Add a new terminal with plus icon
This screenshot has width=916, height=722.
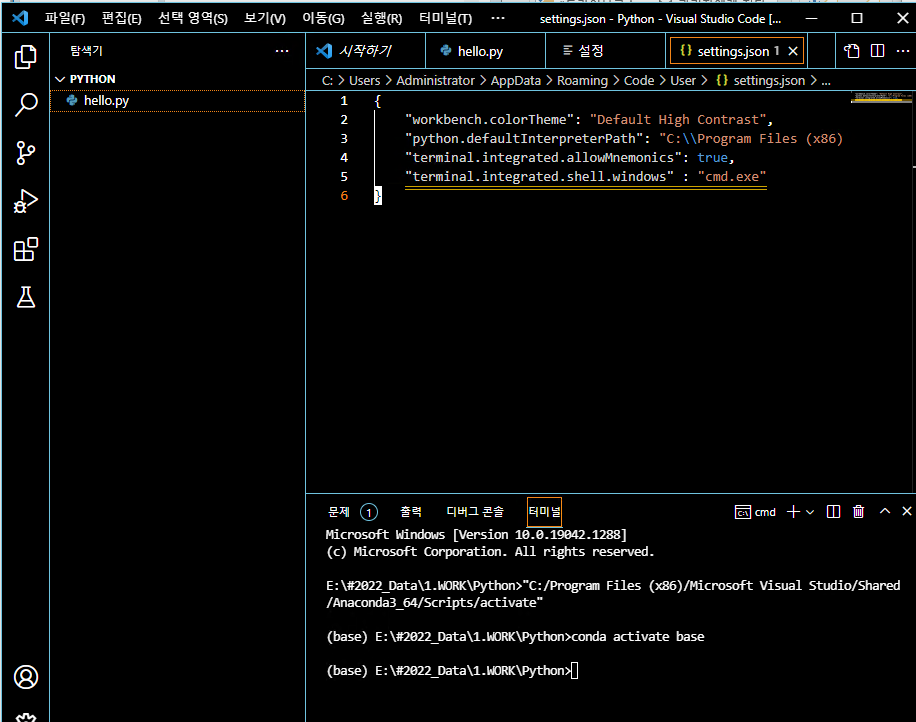(x=793, y=512)
